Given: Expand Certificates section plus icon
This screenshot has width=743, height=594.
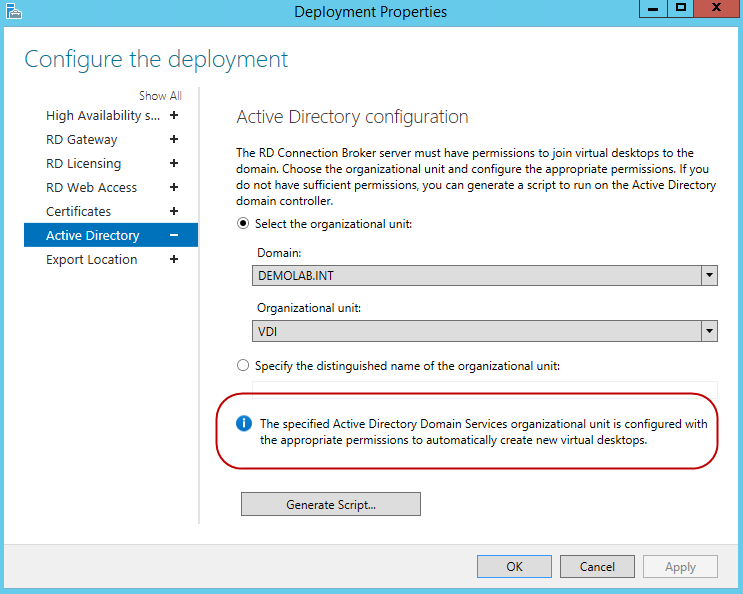Looking at the screenshot, I should (174, 211).
